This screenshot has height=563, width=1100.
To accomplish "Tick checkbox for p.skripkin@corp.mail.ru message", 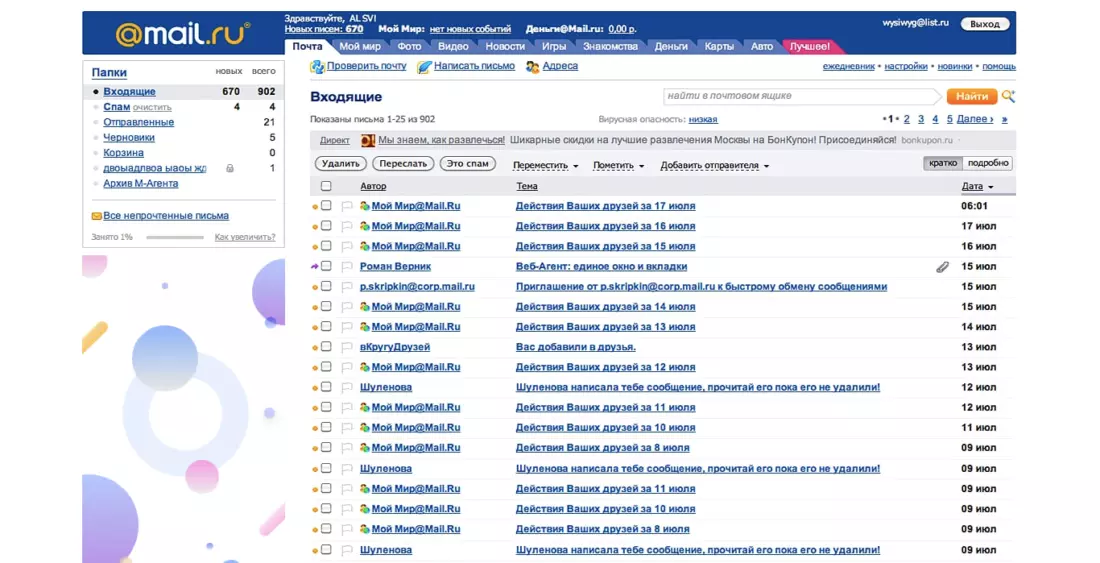I will 326,286.
